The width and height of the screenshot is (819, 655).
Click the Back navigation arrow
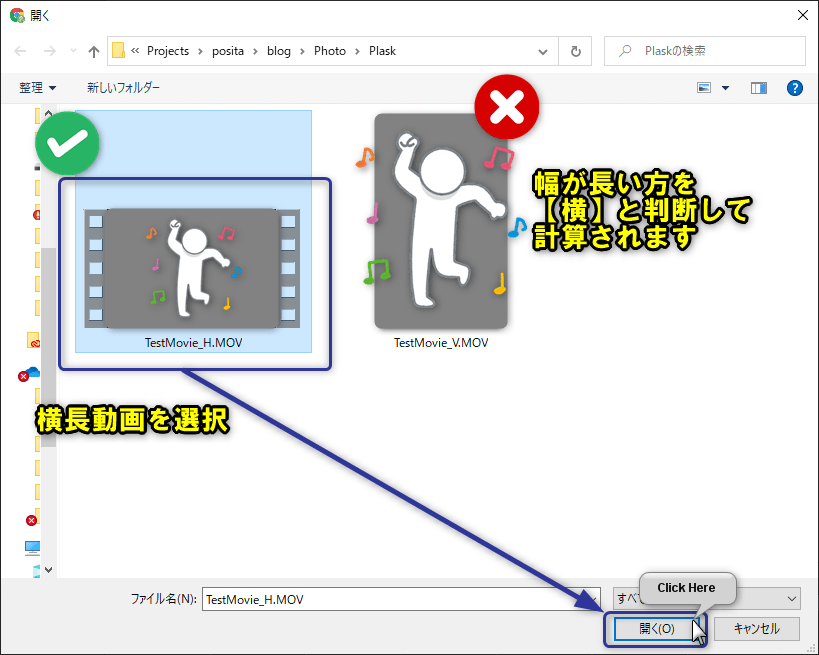coord(20,51)
